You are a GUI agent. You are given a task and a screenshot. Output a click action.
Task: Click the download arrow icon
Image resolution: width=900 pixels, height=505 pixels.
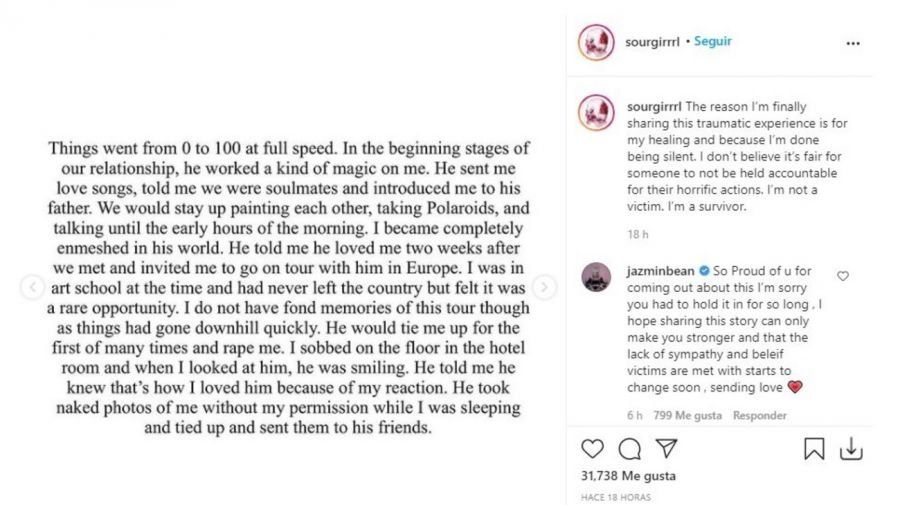tap(850, 449)
